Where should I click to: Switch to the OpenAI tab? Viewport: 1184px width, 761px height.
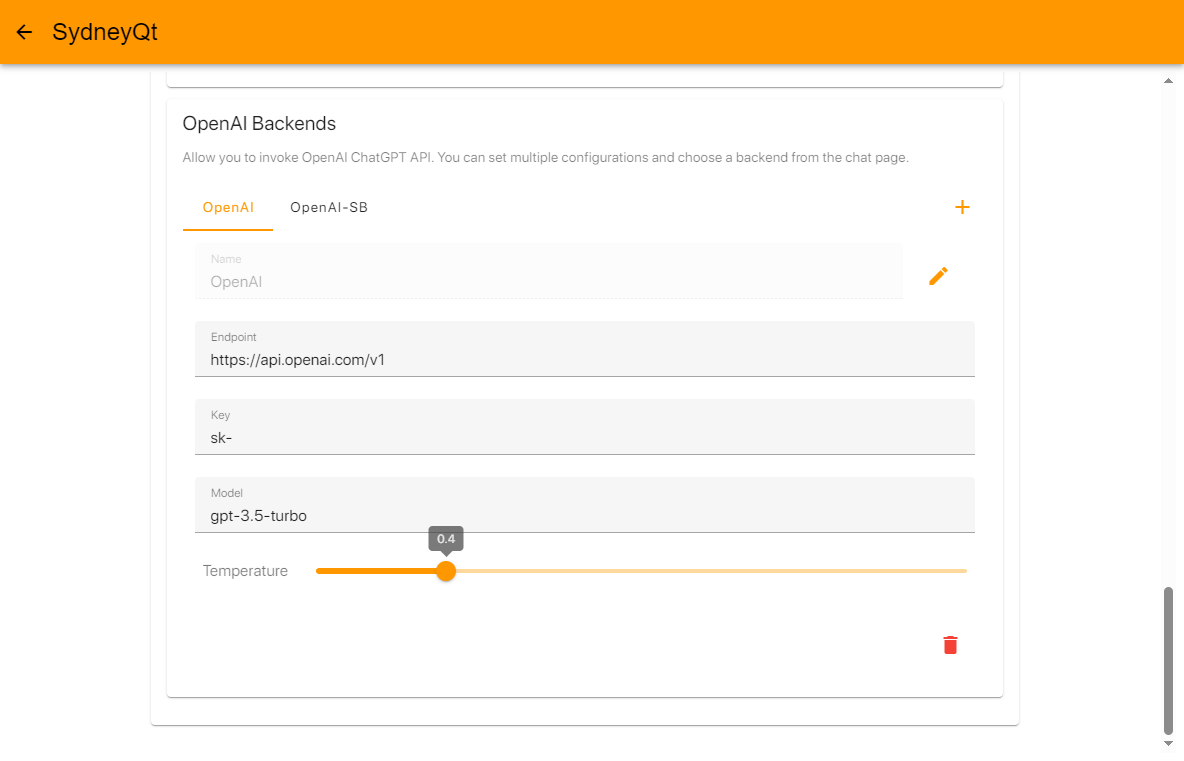pyautogui.click(x=228, y=208)
